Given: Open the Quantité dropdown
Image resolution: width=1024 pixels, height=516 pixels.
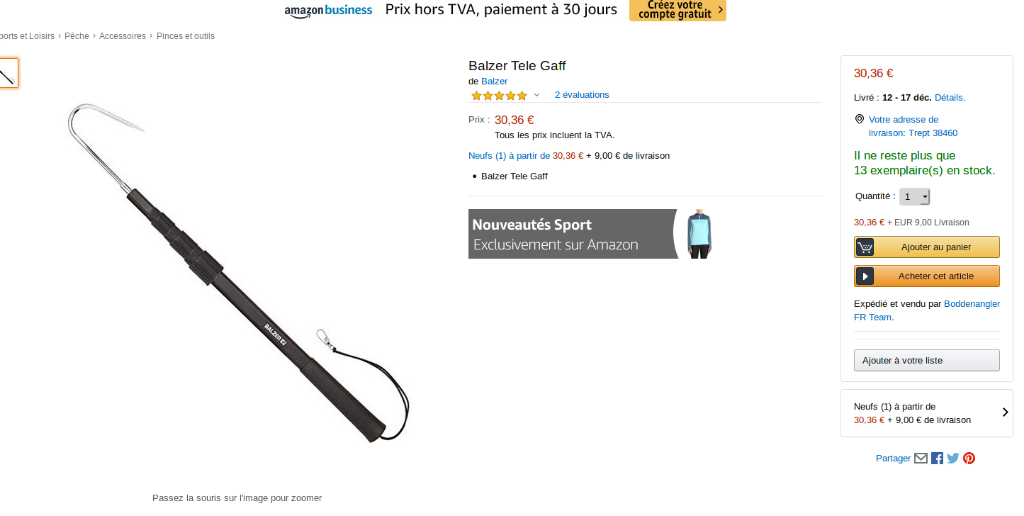Looking at the screenshot, I should click(914, 197).
